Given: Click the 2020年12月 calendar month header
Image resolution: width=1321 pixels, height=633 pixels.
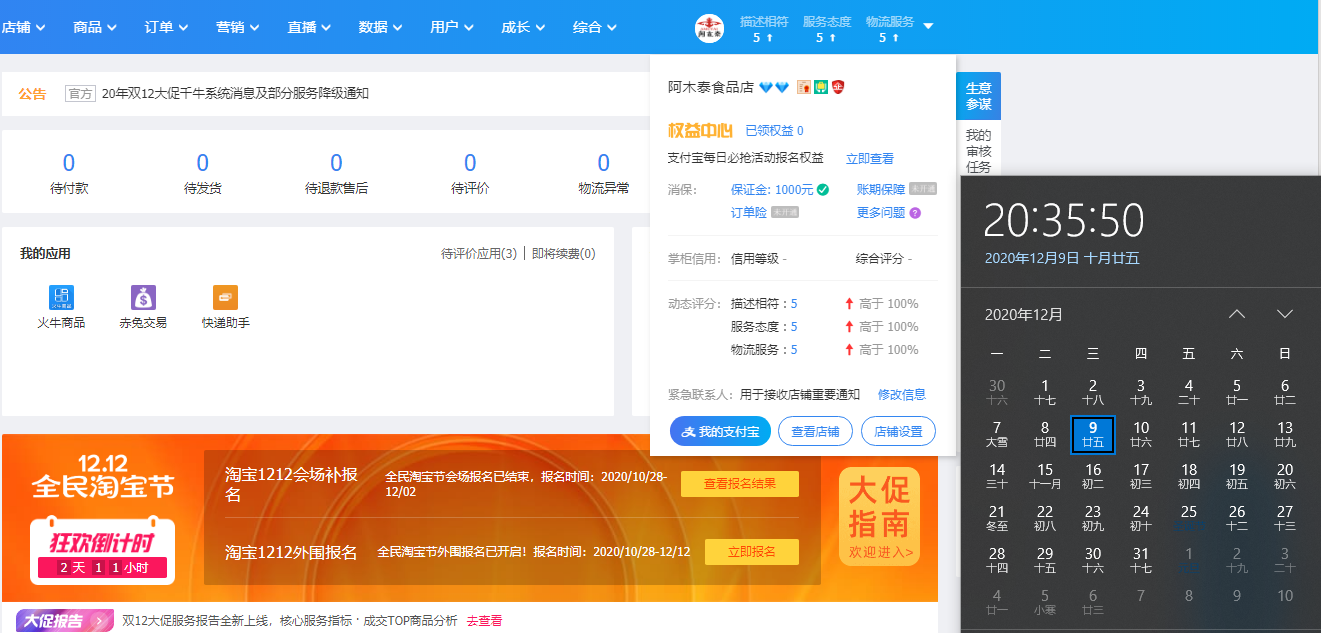Looking at the screenshot, I should pos(1024,314).
